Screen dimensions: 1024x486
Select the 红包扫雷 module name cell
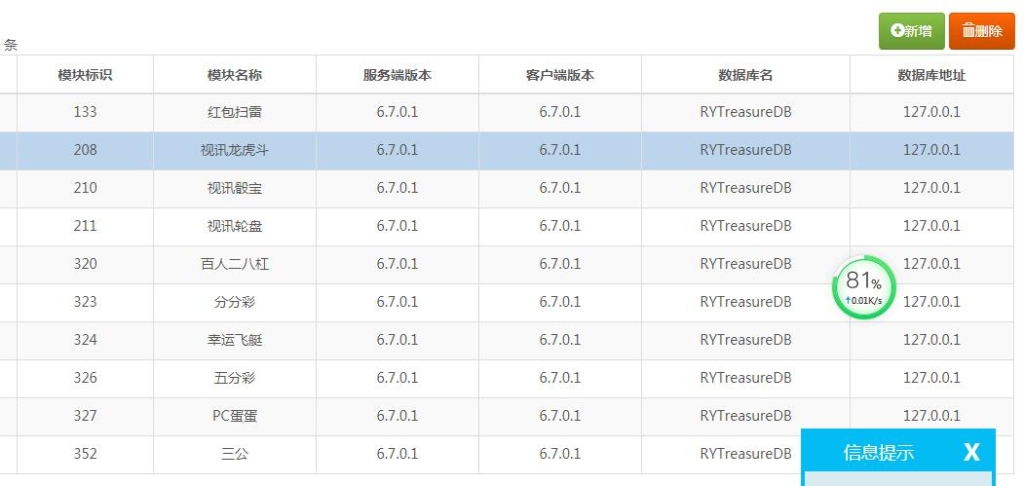234,112
